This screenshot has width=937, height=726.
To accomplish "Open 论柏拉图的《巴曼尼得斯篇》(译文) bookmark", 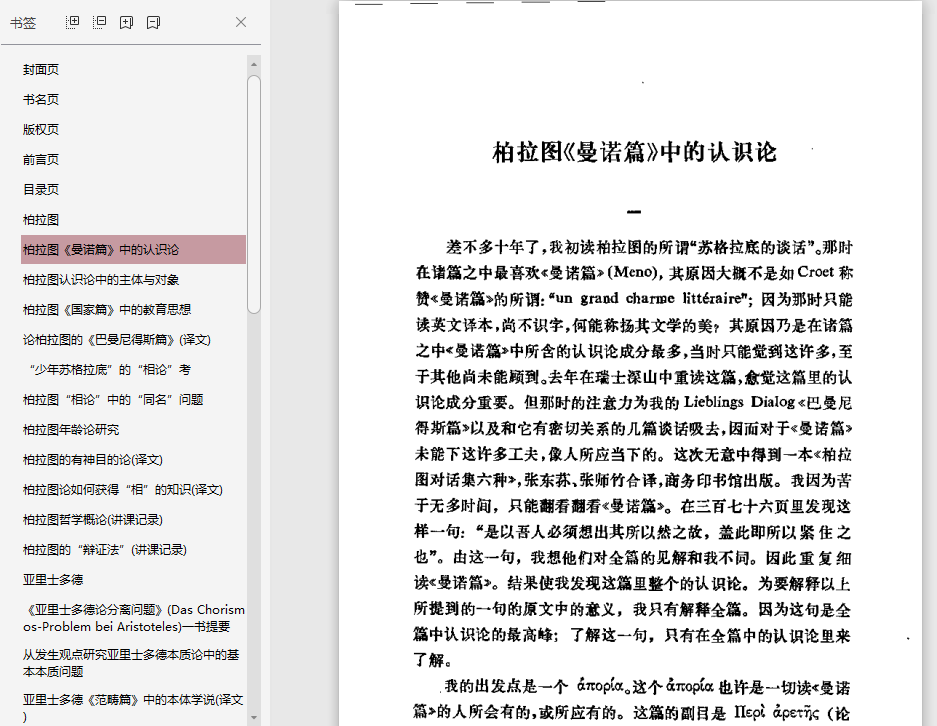I will click(x=117, y=339).
